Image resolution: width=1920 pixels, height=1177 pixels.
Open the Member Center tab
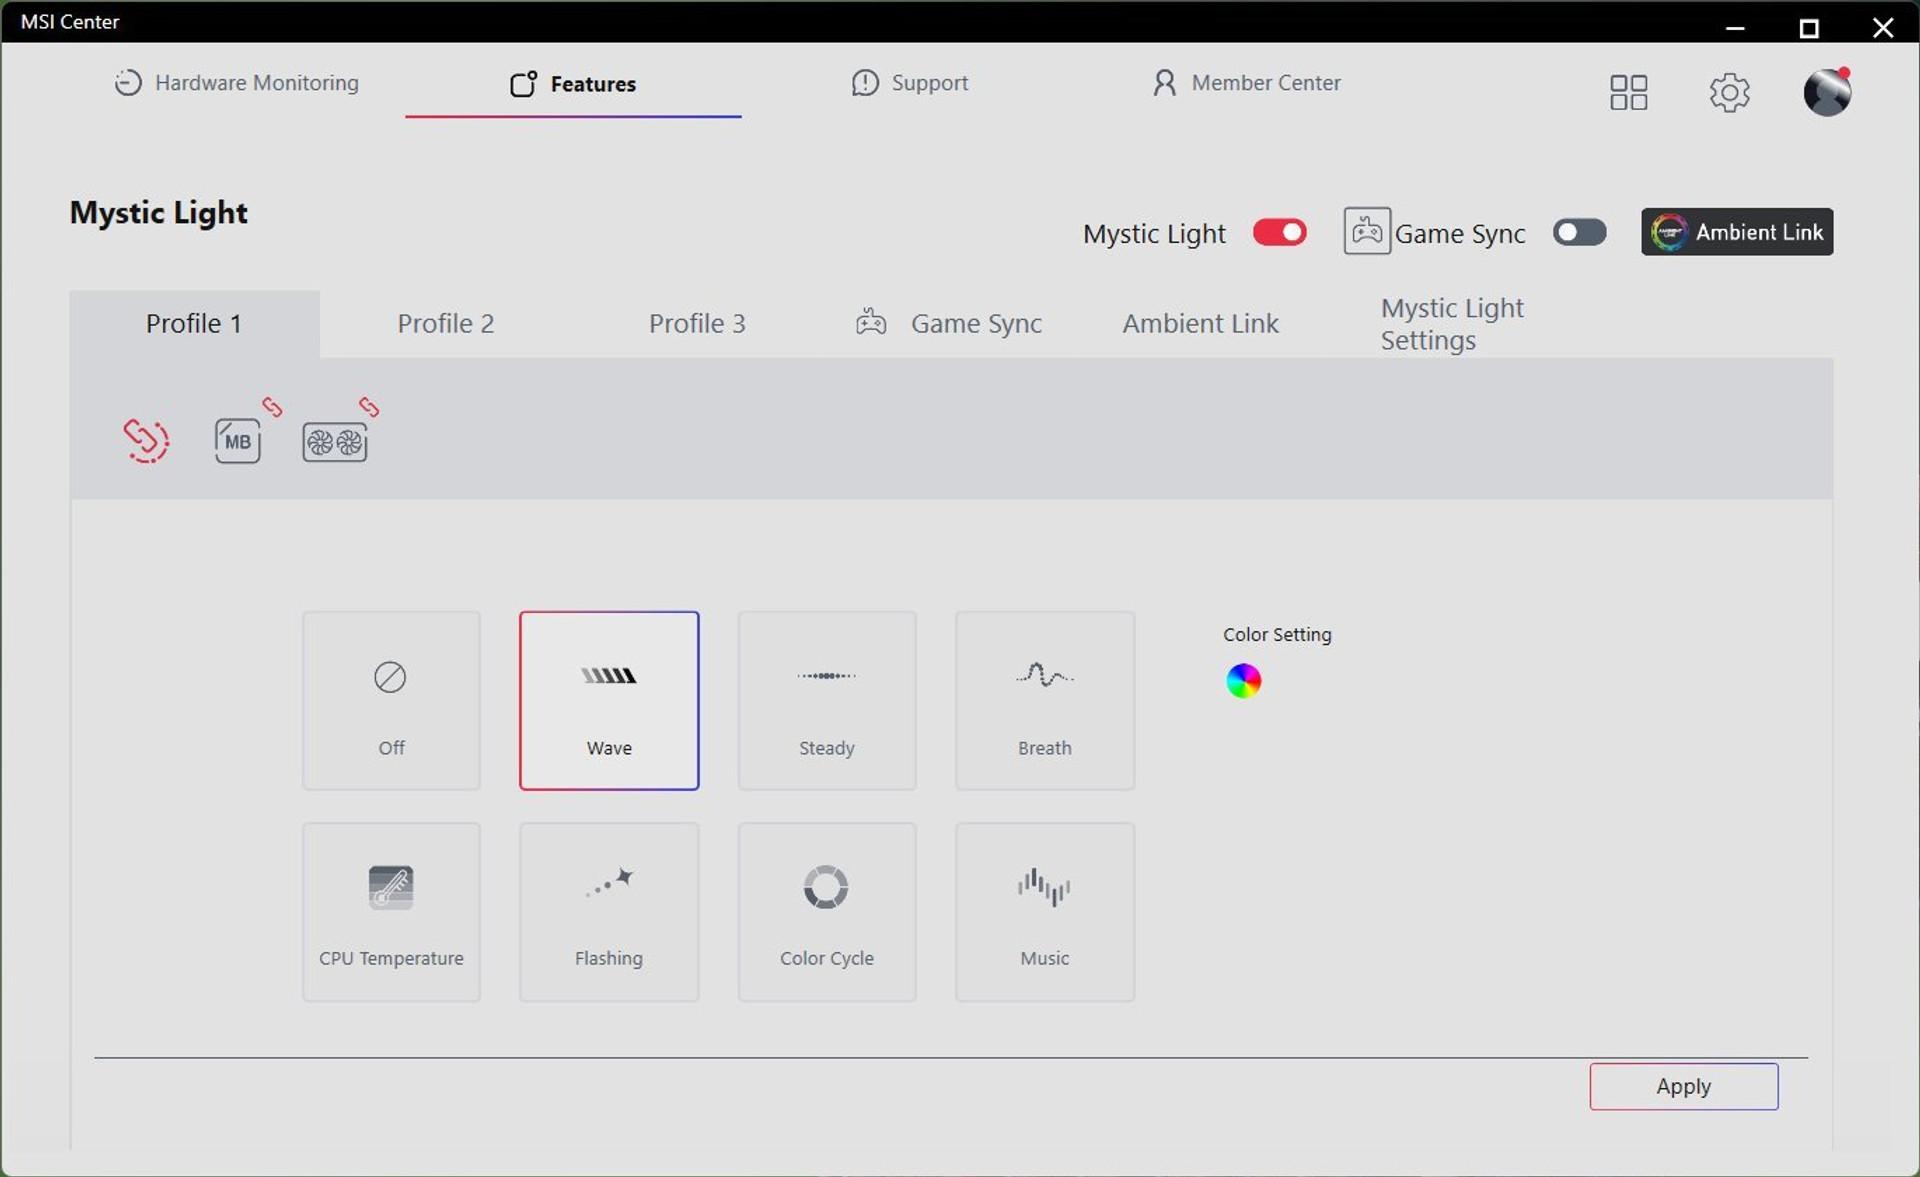tap(1247, 83)
